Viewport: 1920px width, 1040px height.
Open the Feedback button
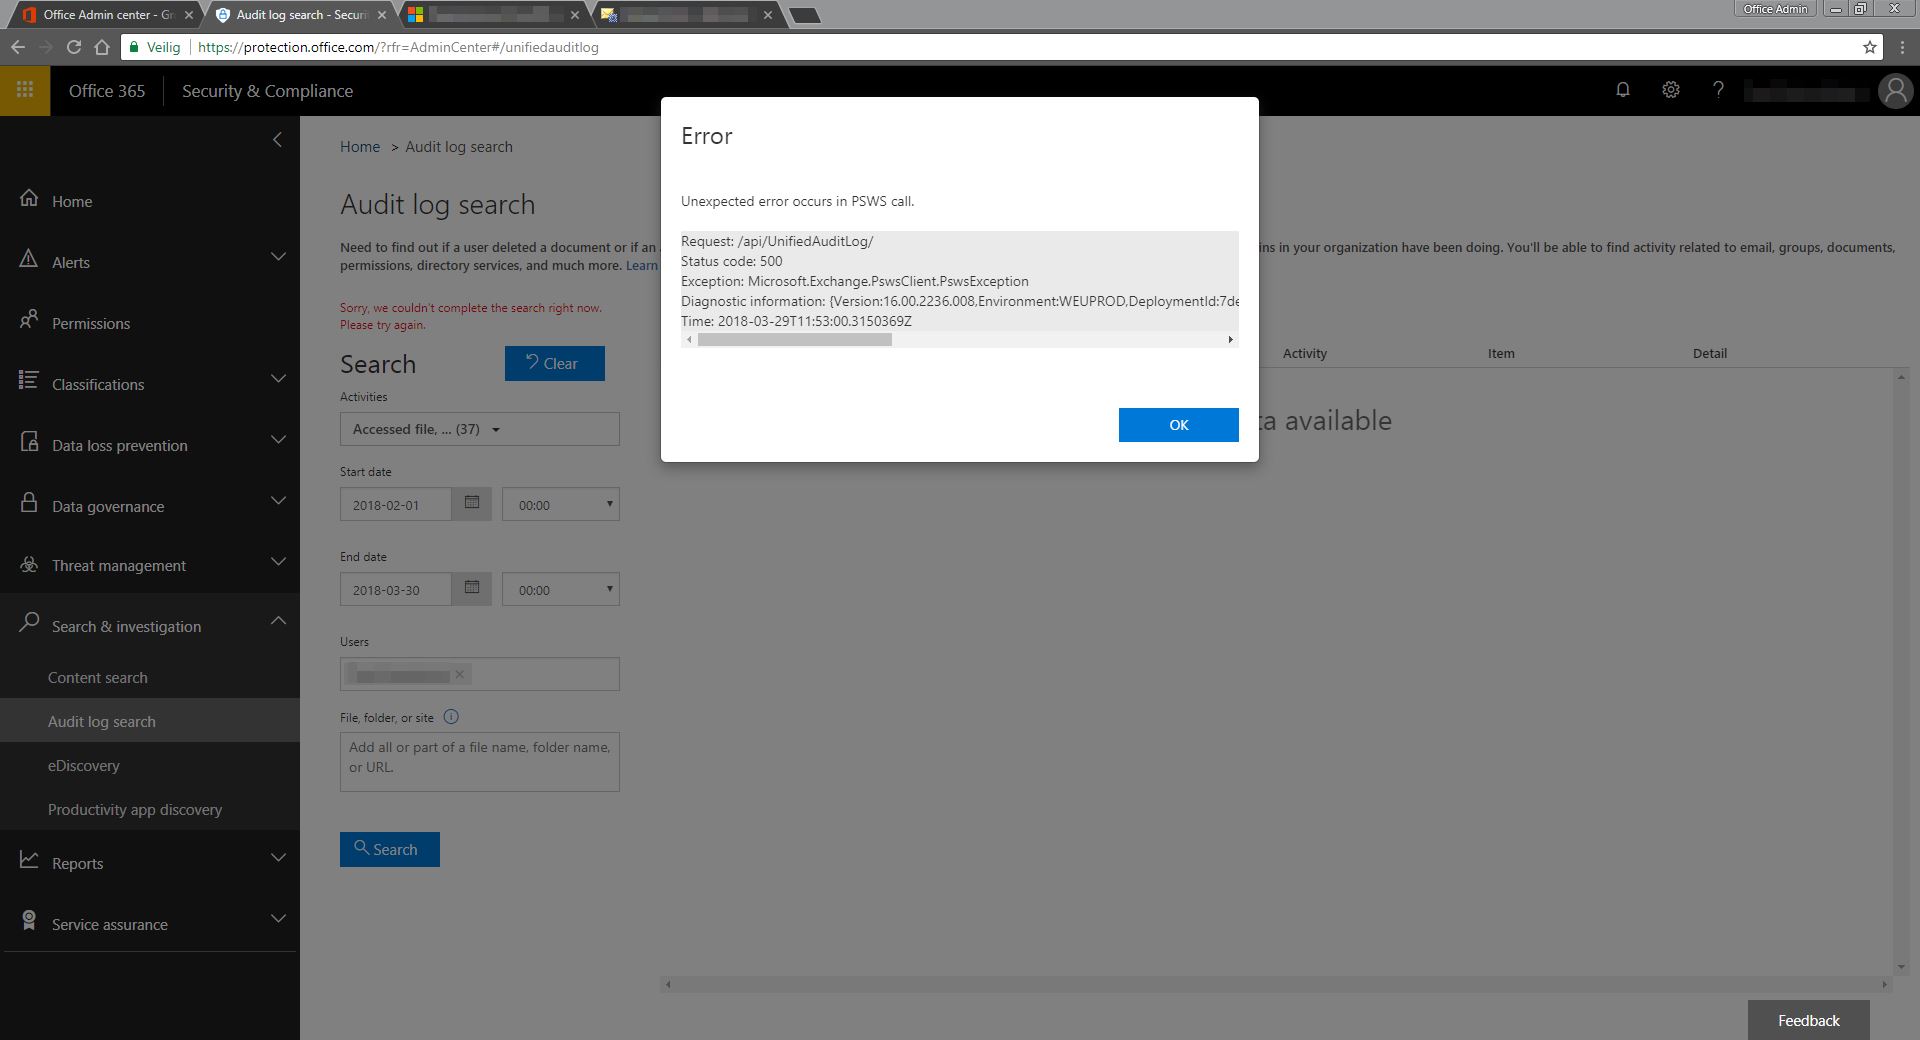point(1809,1020)
